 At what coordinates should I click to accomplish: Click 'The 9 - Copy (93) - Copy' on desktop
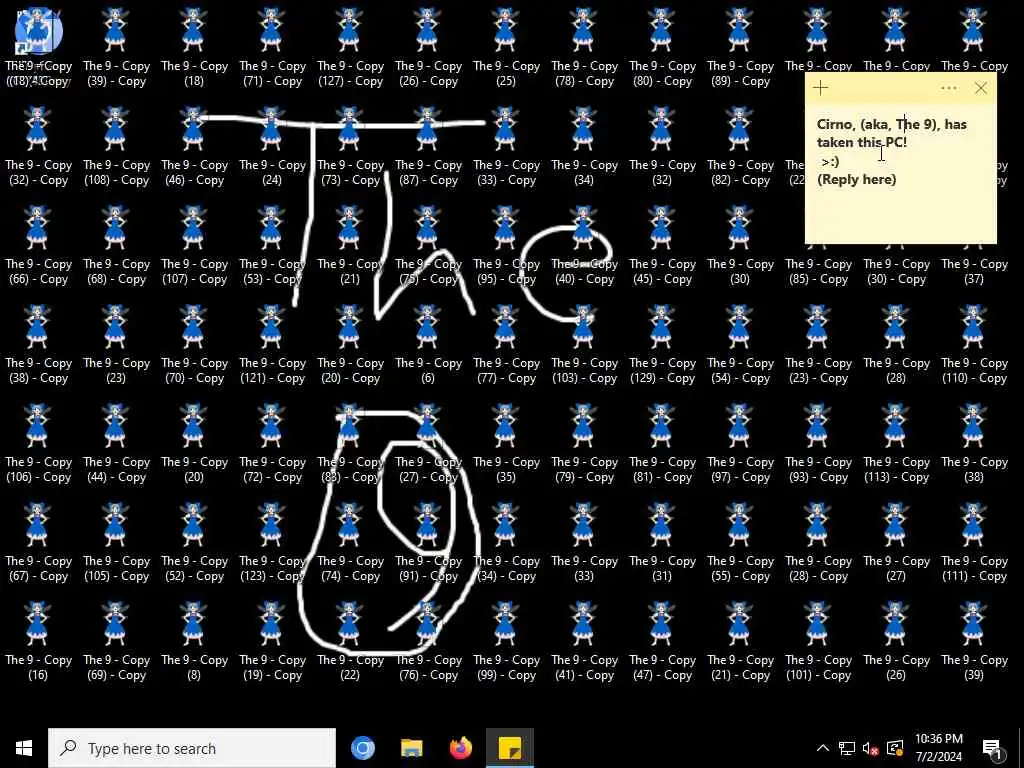tap(818, 445)
